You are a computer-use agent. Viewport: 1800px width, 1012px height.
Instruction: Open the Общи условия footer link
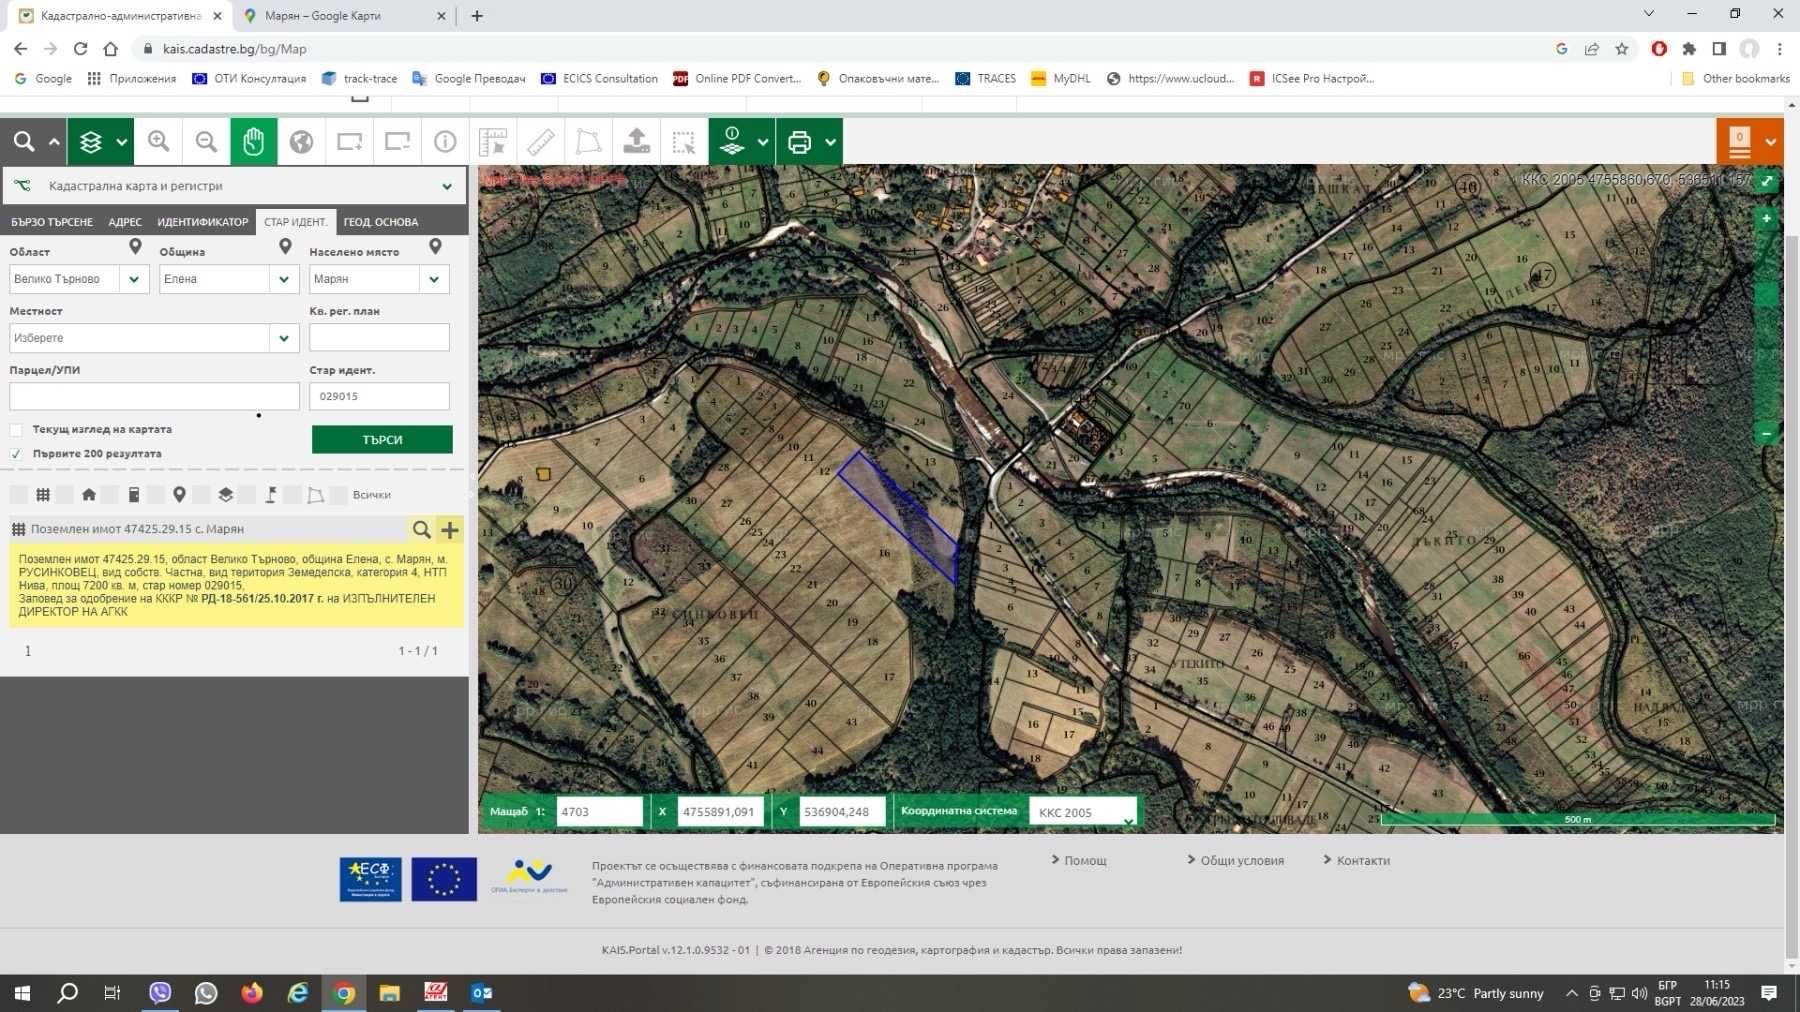tap(1241, 860)
